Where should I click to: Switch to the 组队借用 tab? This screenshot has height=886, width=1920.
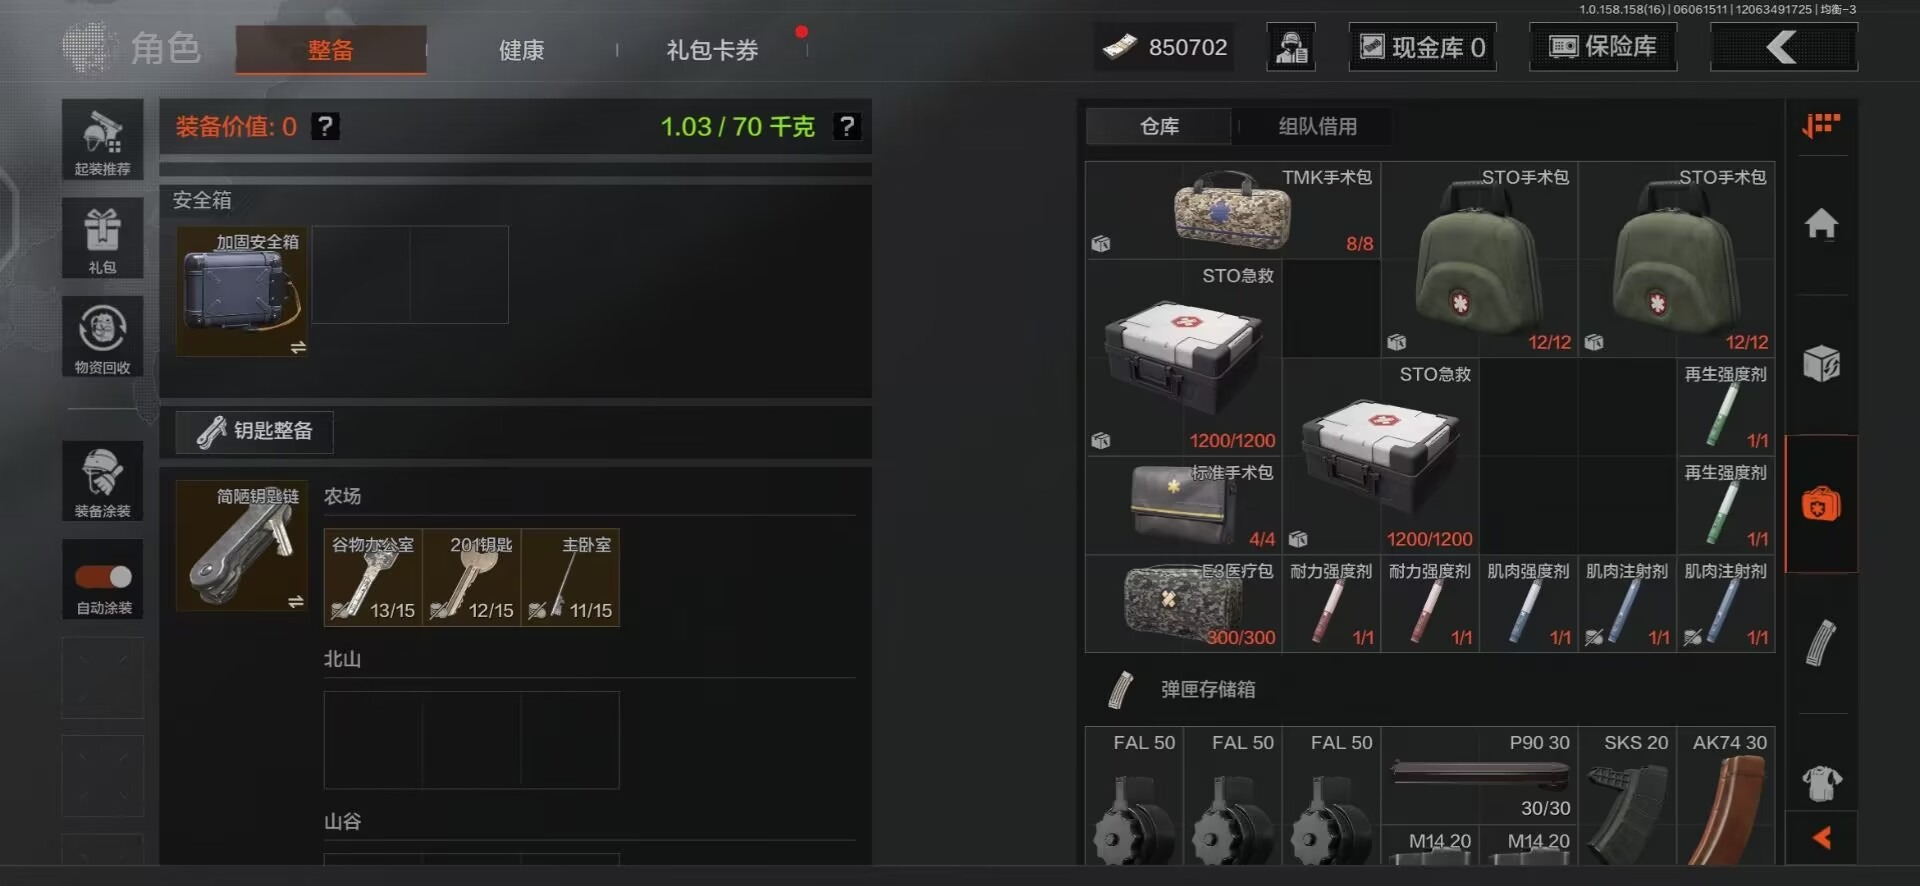pos(1318,126)
